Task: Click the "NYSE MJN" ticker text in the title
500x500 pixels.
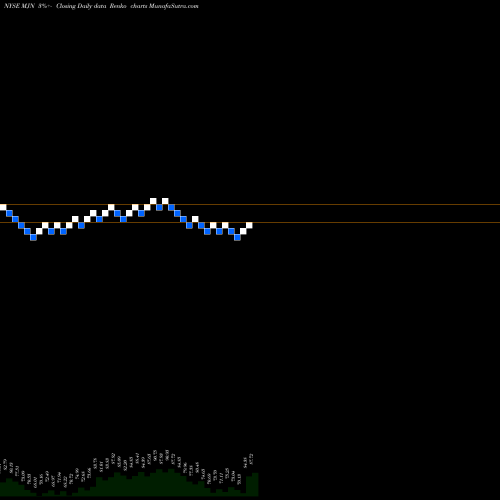Action: click(19, 6)
